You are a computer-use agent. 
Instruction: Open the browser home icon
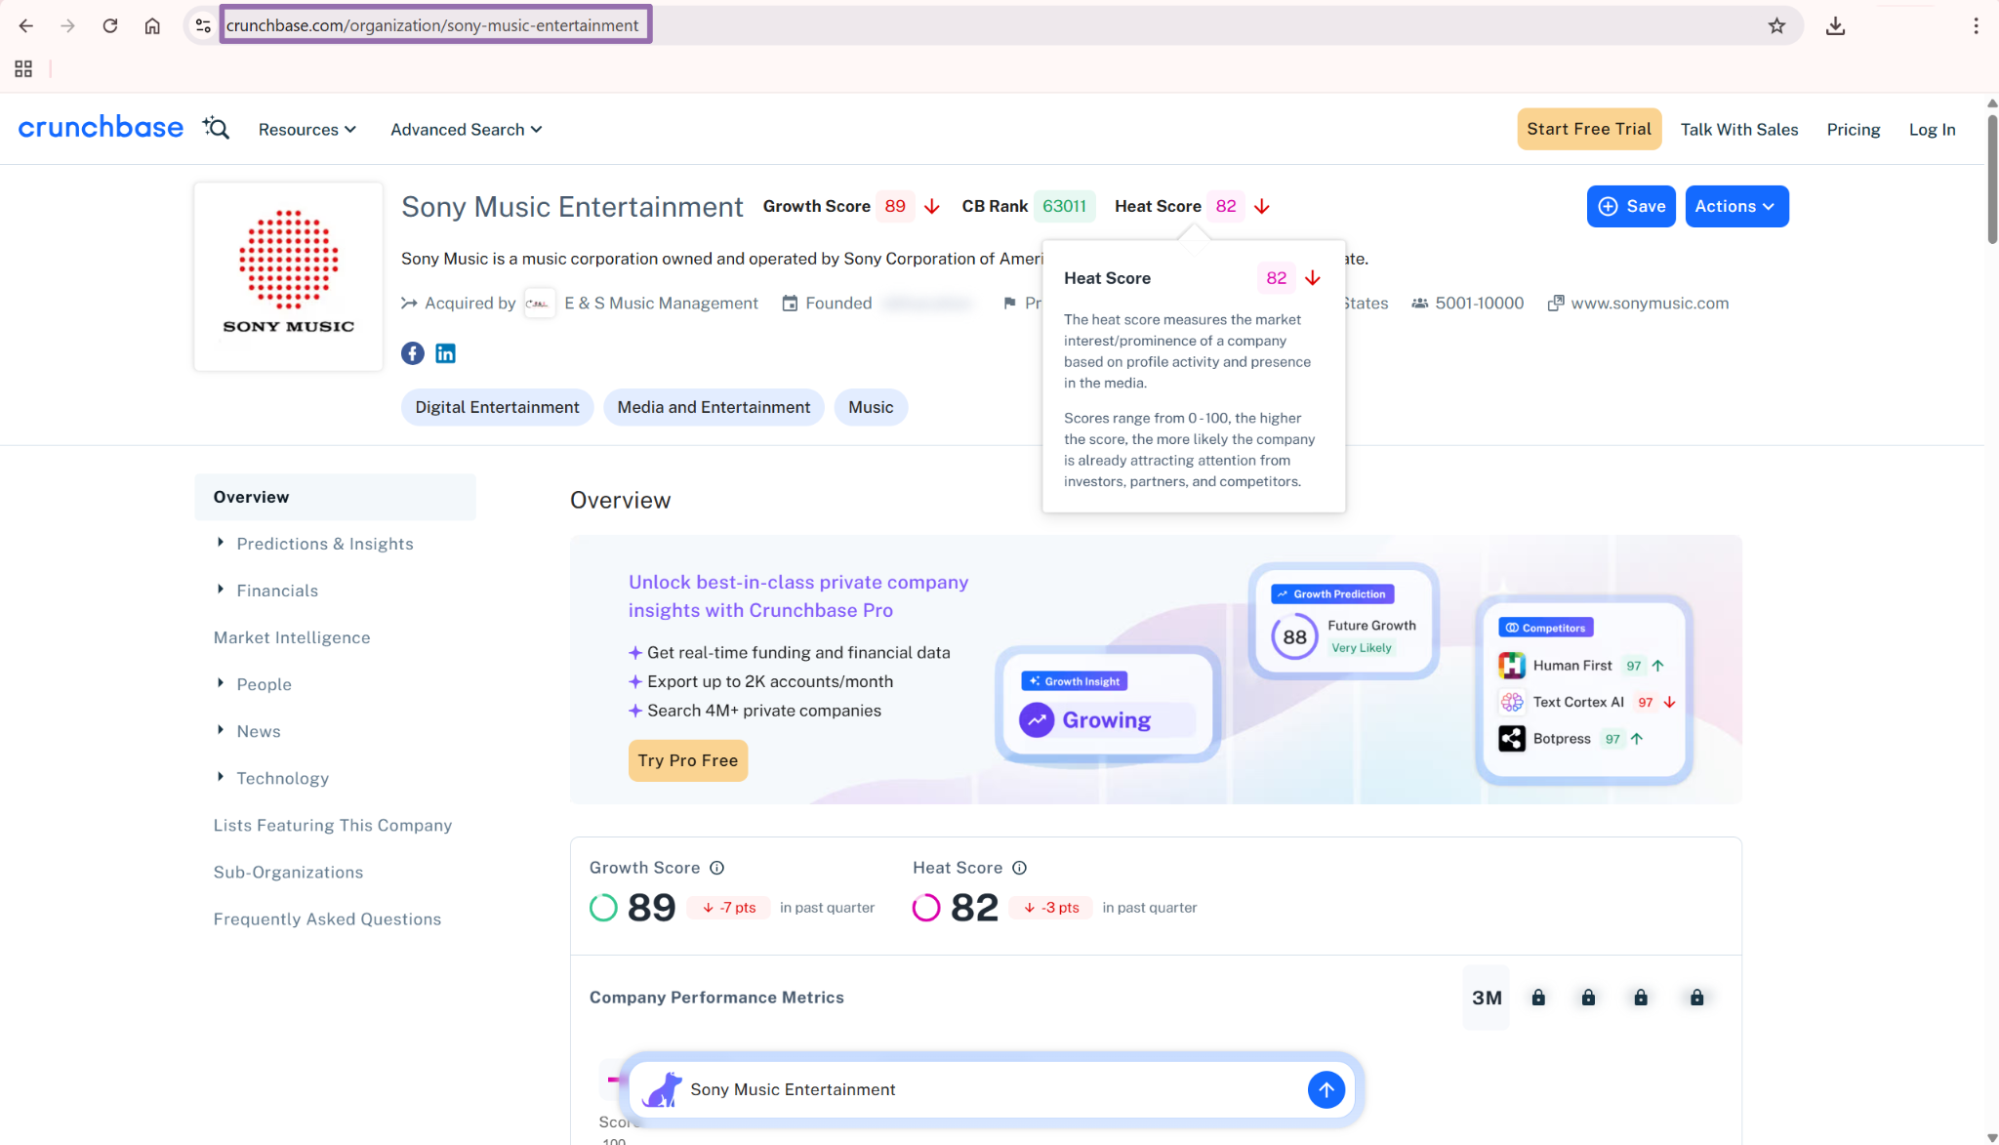tap(152, 26)
